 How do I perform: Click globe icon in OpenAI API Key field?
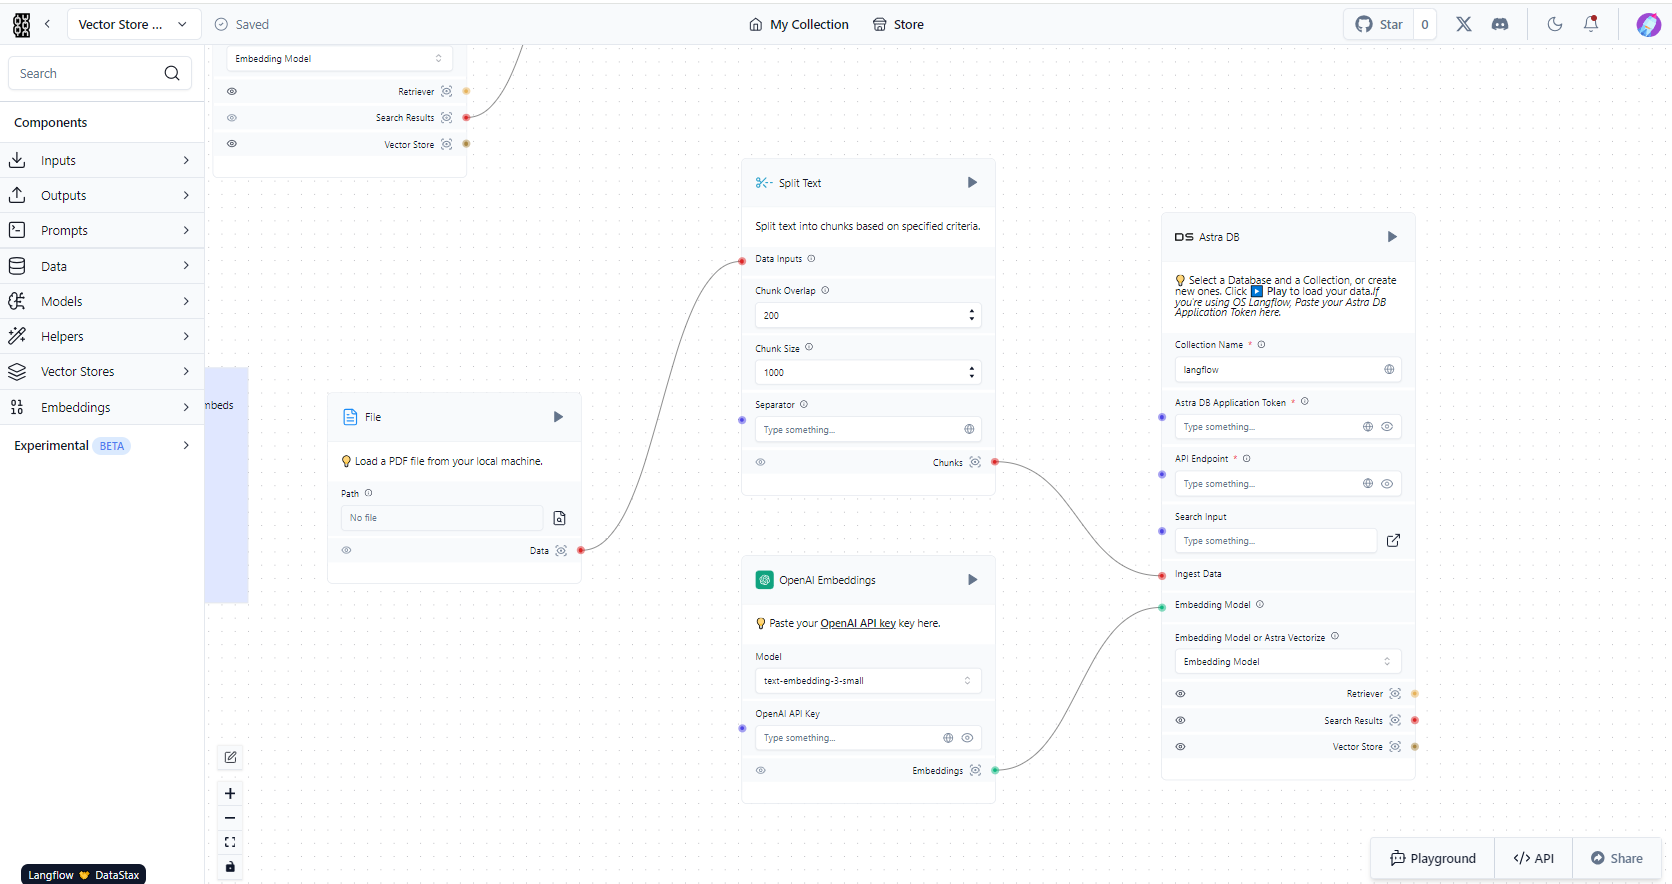[x=948, y=738]
